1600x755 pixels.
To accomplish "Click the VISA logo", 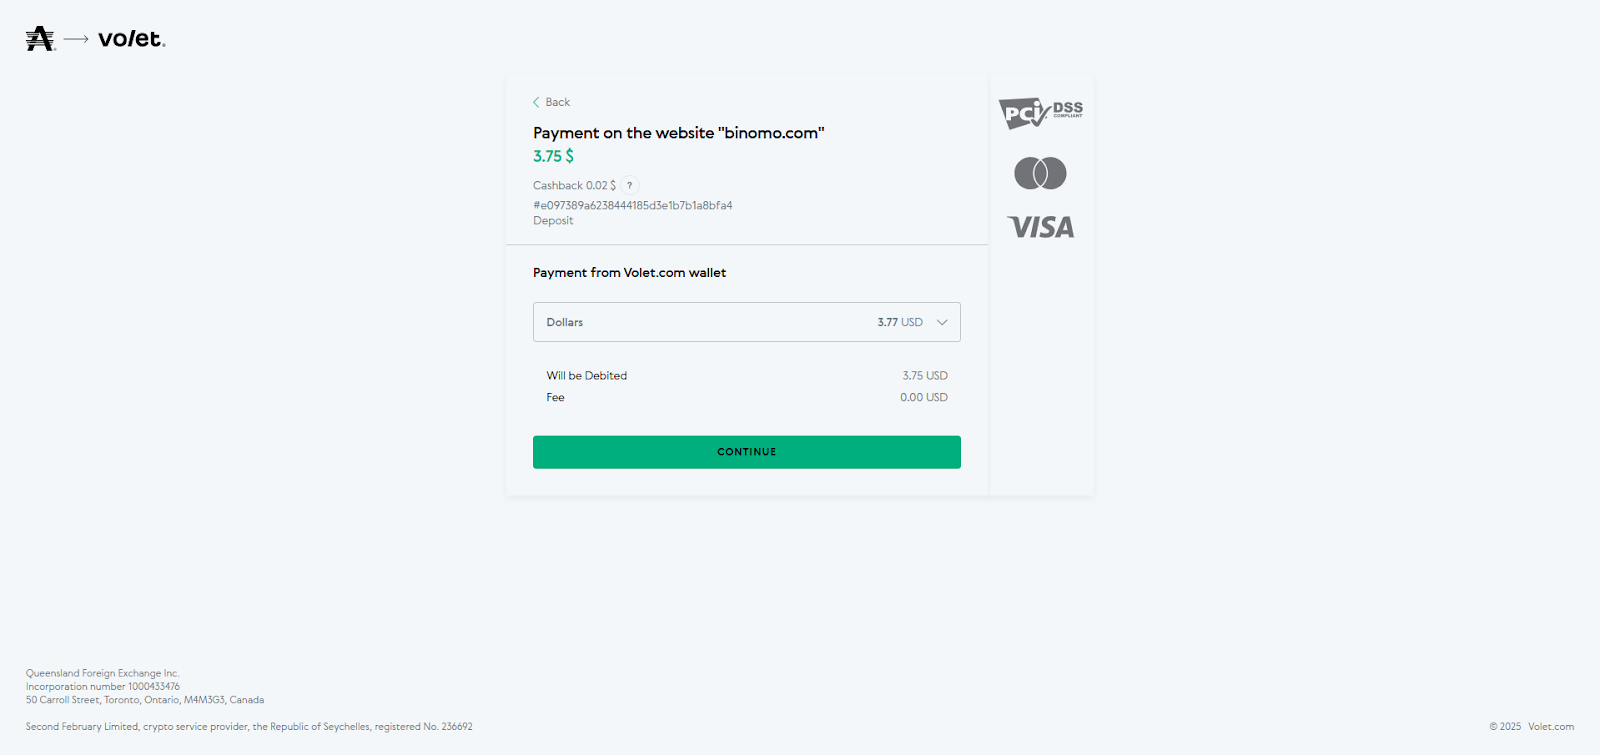I will (x=1040, y=227).
